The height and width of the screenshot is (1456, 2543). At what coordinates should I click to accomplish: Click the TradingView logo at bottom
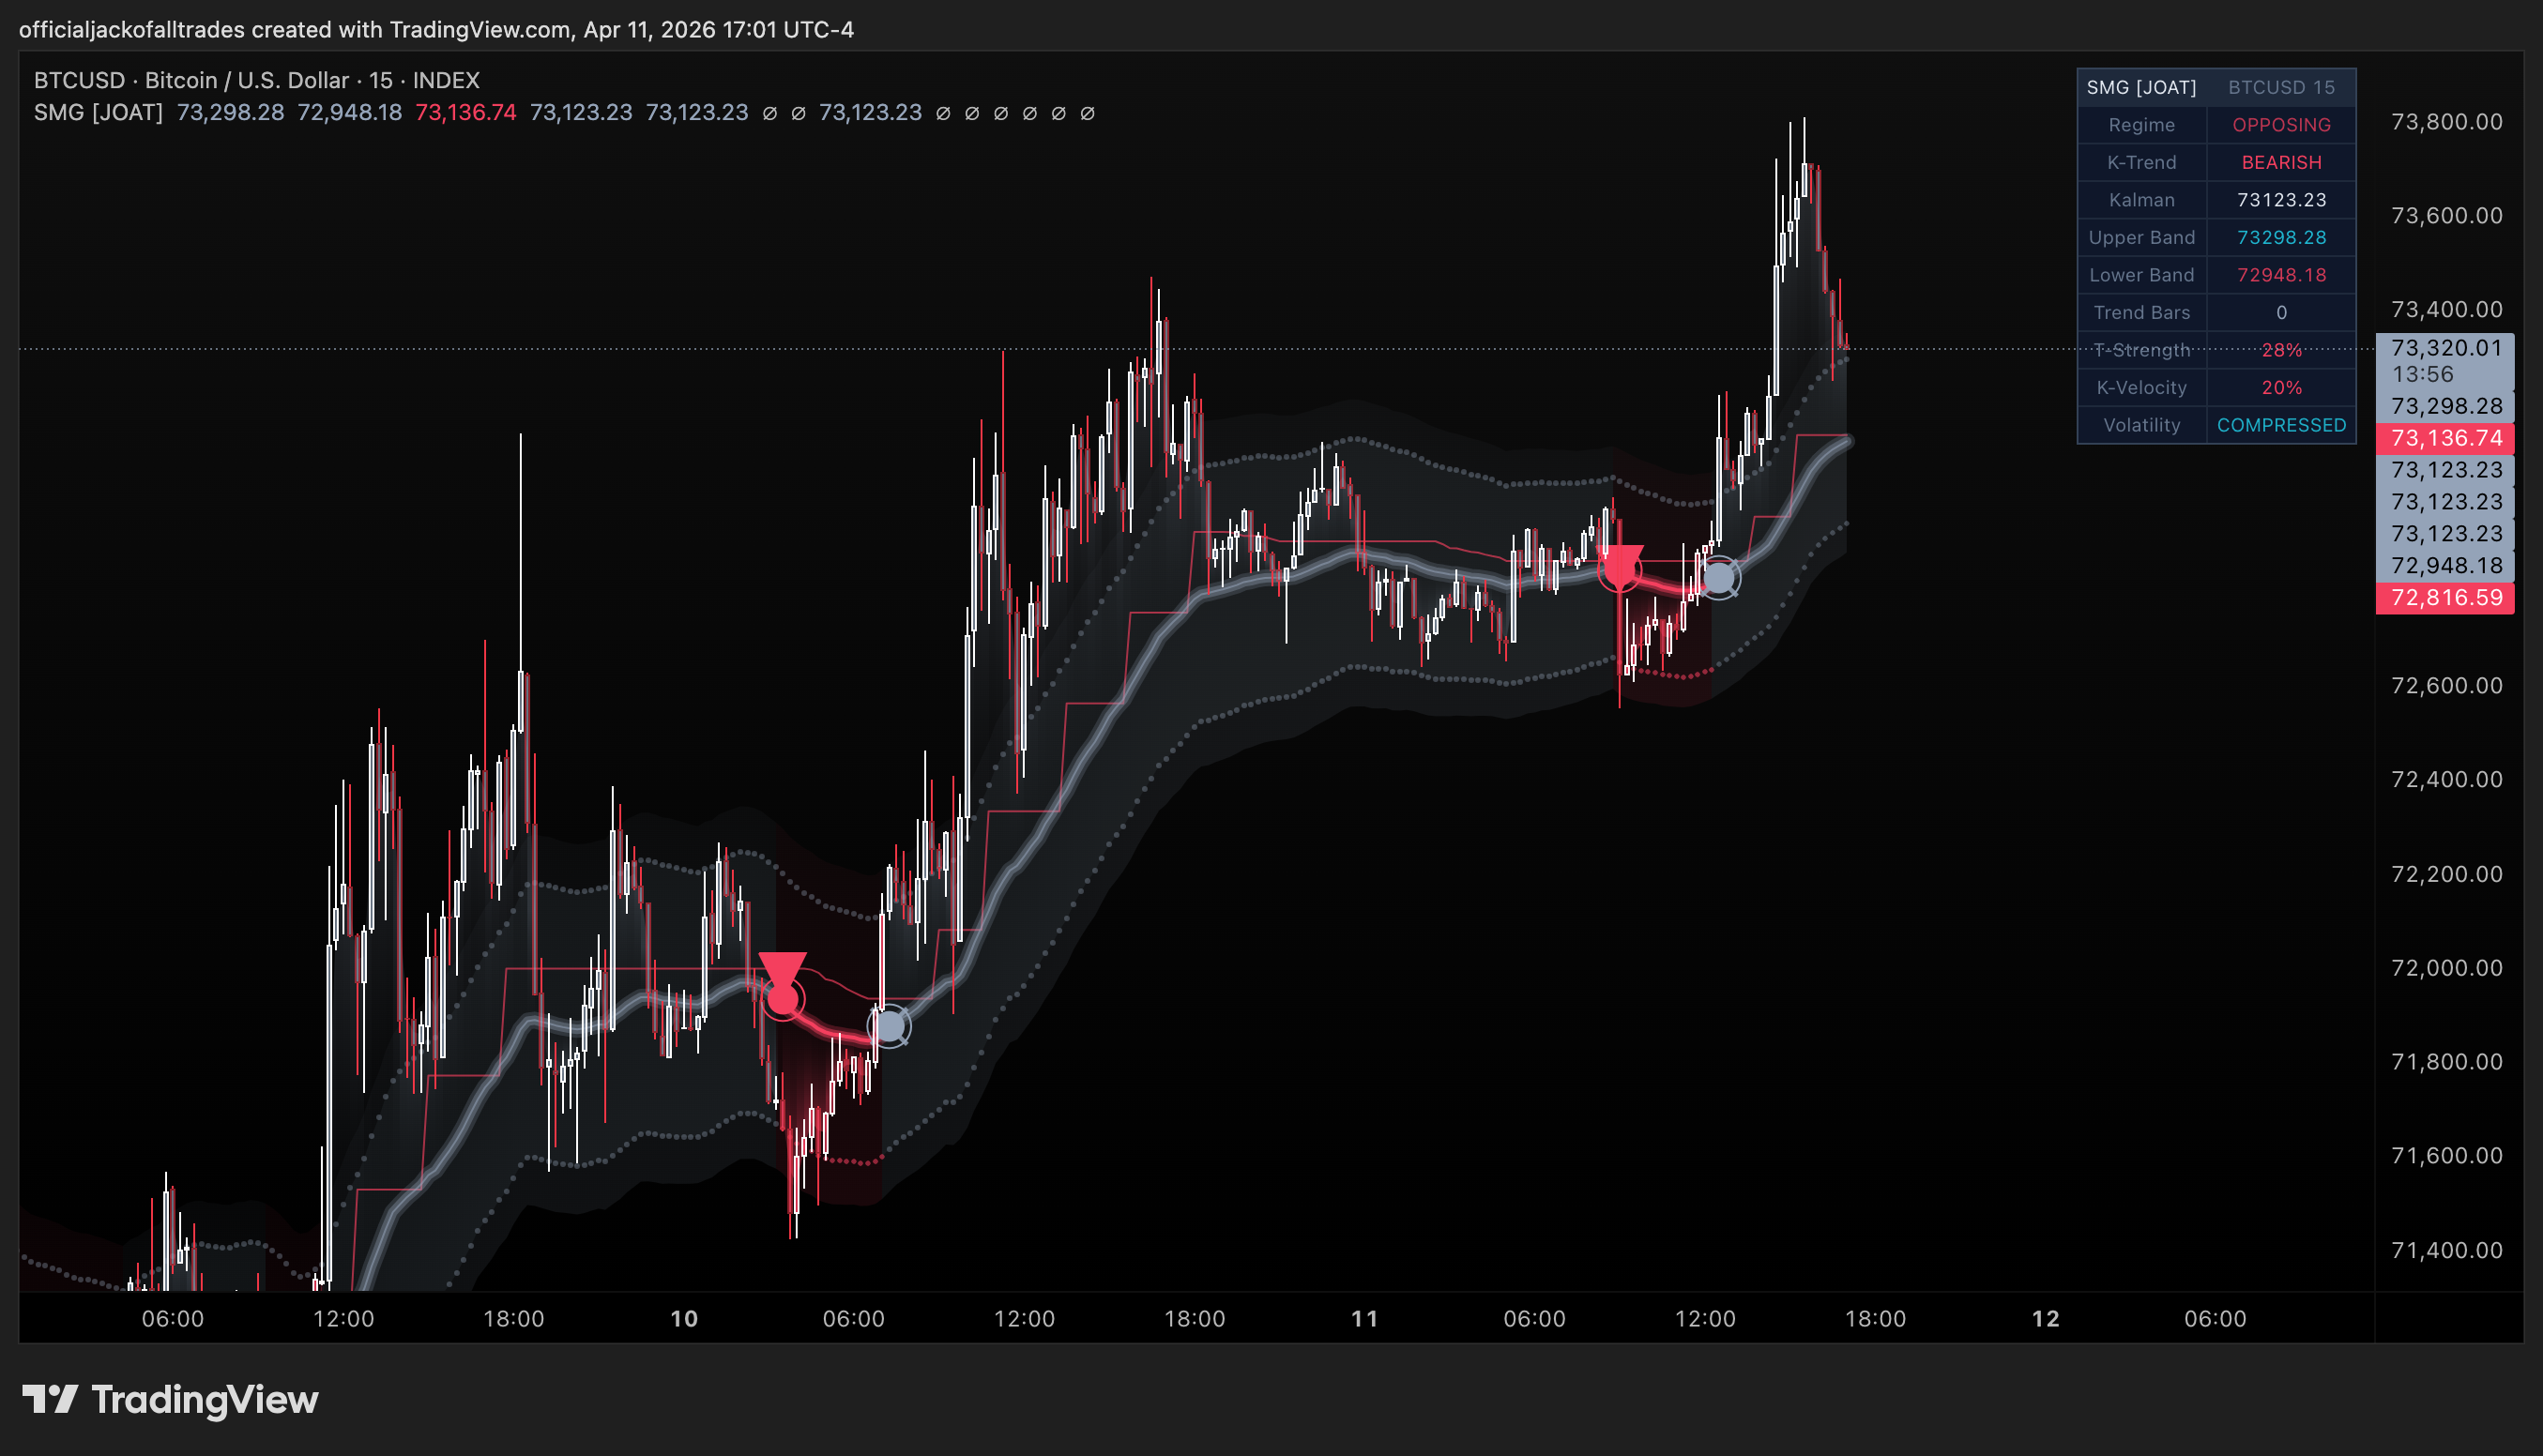tap(170, 1399)
